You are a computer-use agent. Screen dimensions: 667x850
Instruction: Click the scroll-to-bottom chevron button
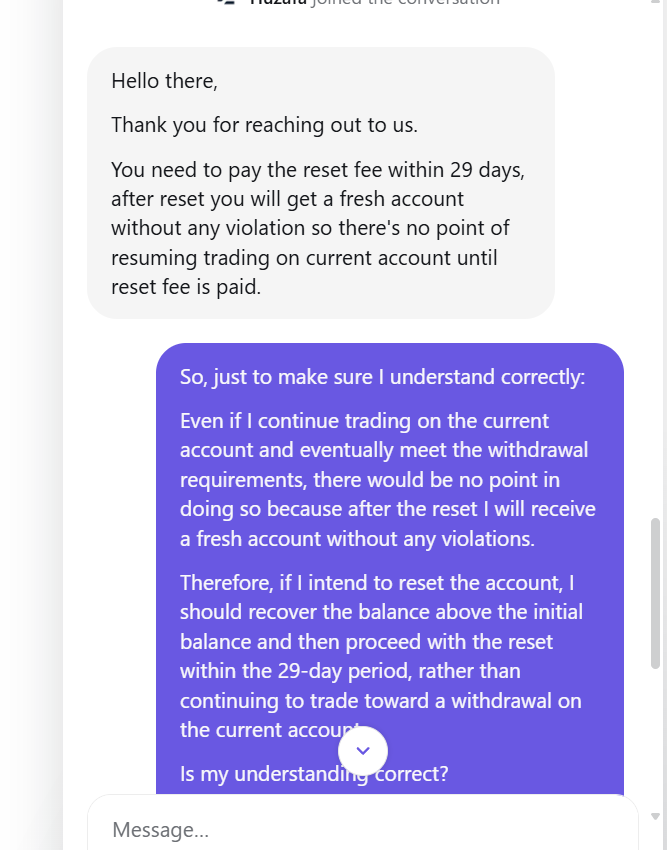pyautogui.click(x=363, y=751)
